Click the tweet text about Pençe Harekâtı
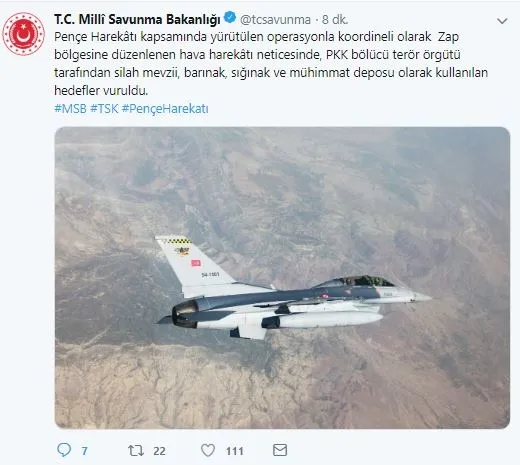Image resolution: width=520 pixels, height=465 pixels. point(271,63)
